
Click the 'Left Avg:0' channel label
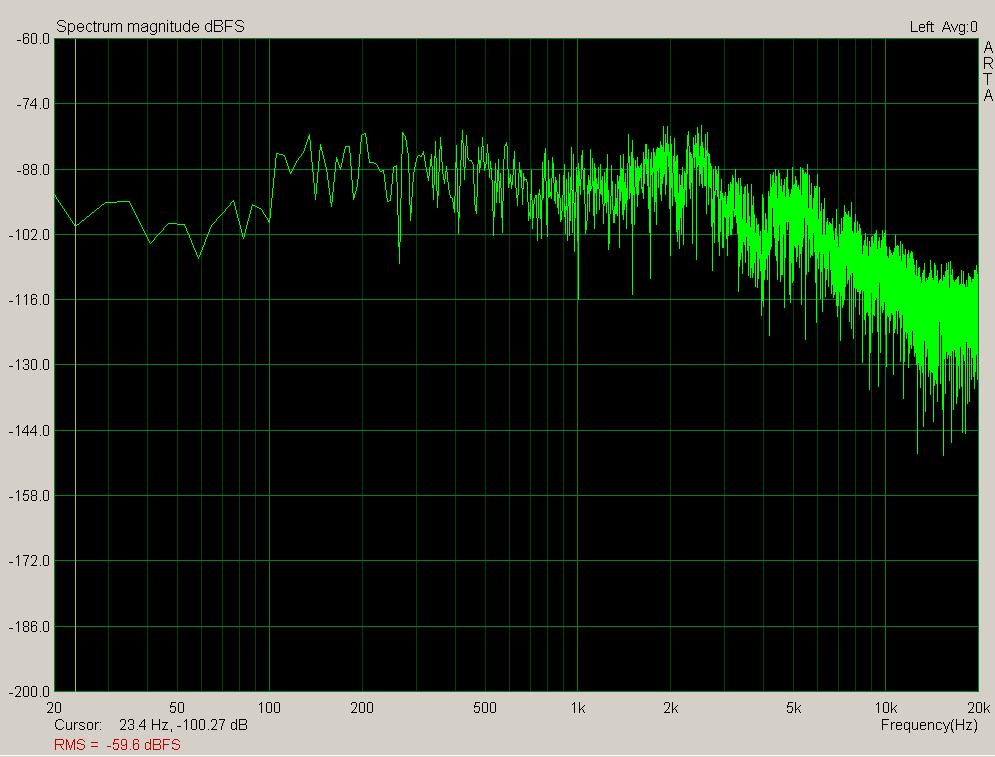click(943, 27)
